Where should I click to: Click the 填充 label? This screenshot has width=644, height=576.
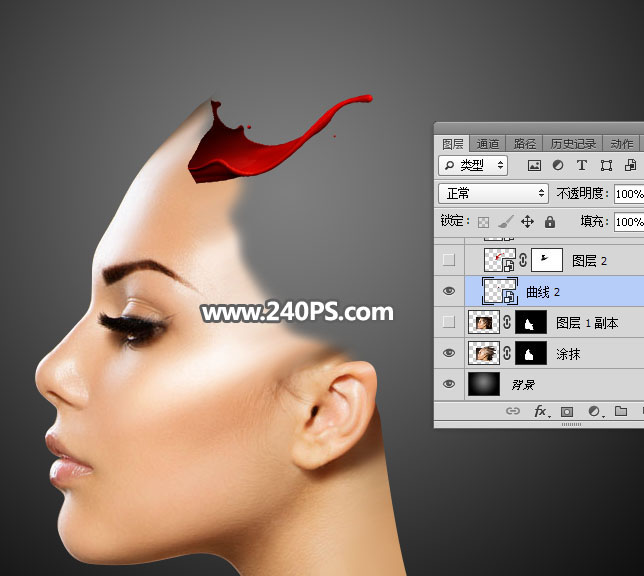coord(594,222)
